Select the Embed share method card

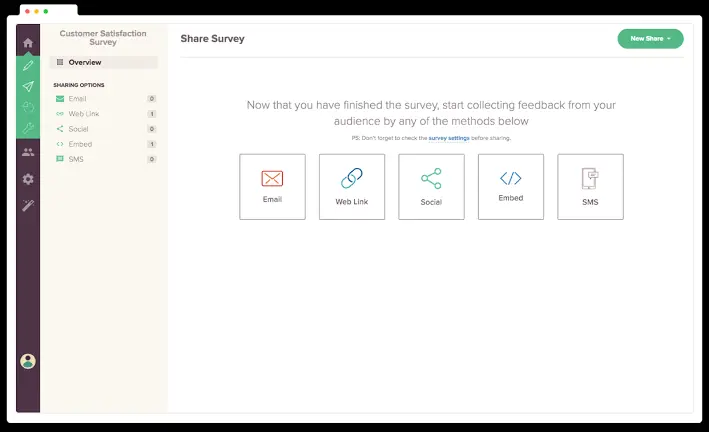click(511, 187)
